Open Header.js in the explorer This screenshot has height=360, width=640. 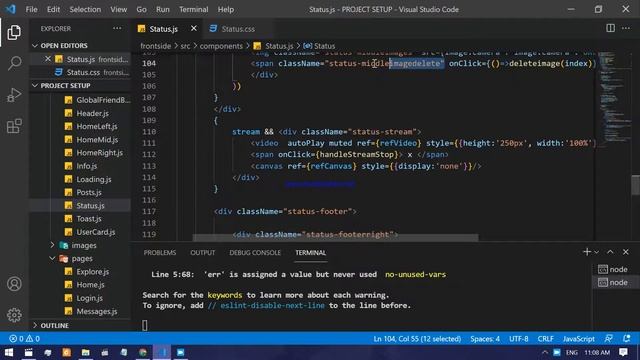(x=93, y=113)
